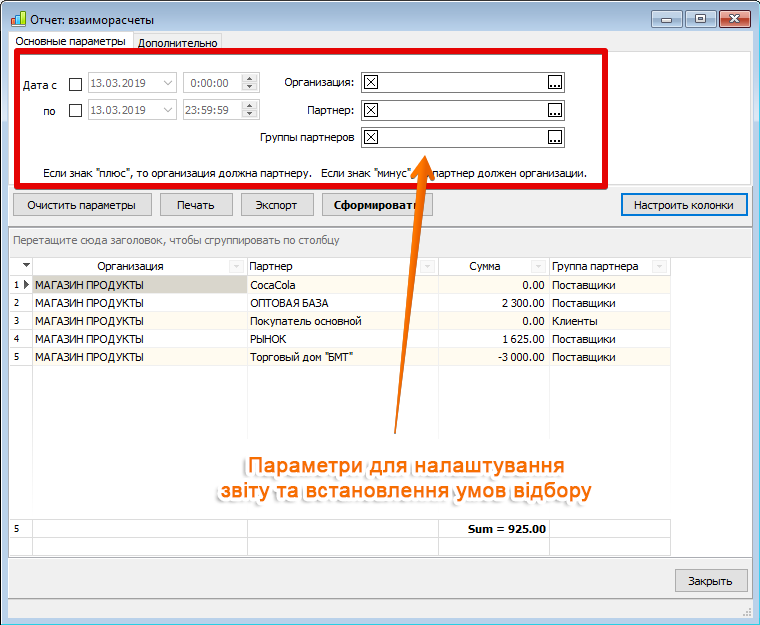Clear the Организация field with X icon
This screenshot has height=625, width=760.
click(x=371, y=82)
